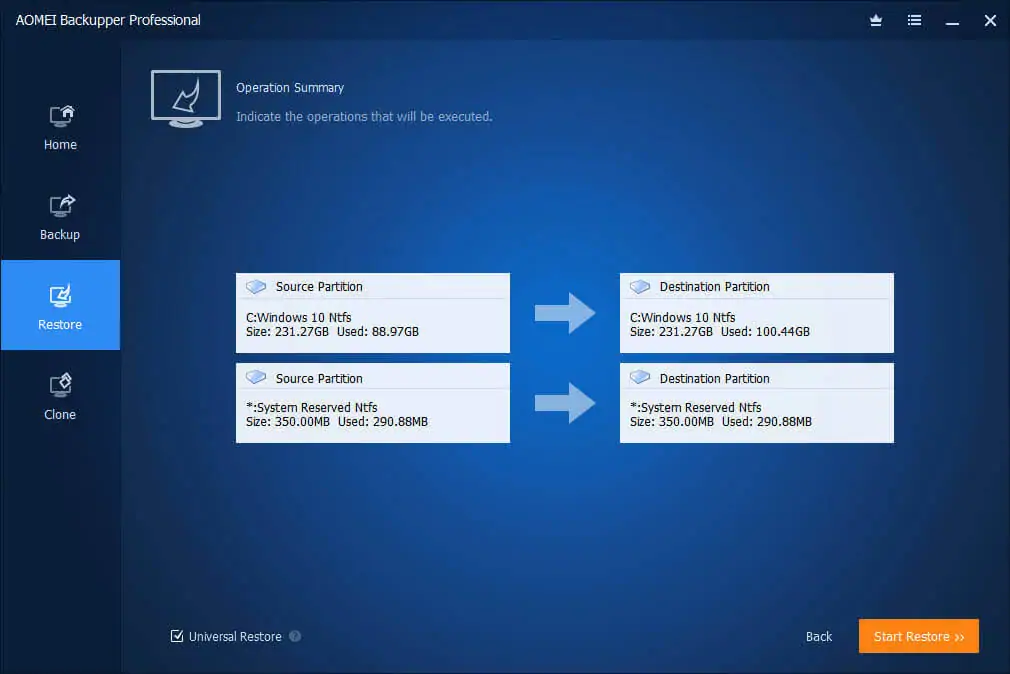Open the Home section in sidebar
The width and height of the screenshot is (1010, 674).
tap(61, 128)
